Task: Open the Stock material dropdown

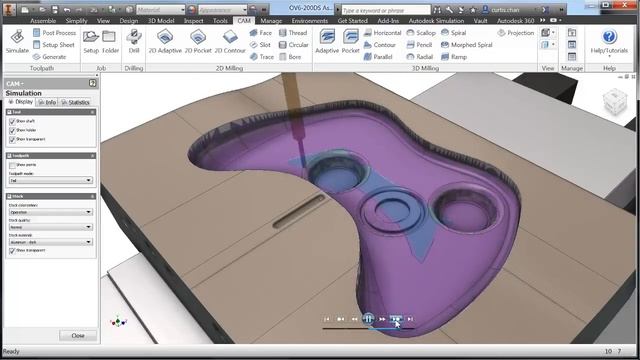Action: pos(51,242)
